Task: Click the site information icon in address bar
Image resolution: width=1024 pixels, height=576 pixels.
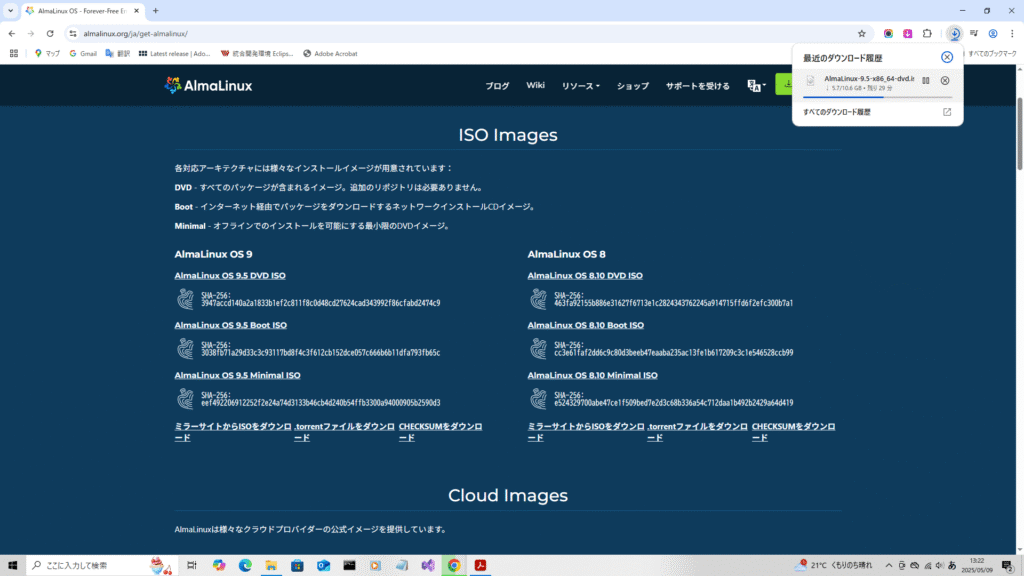Action: (x=72, y=33)
